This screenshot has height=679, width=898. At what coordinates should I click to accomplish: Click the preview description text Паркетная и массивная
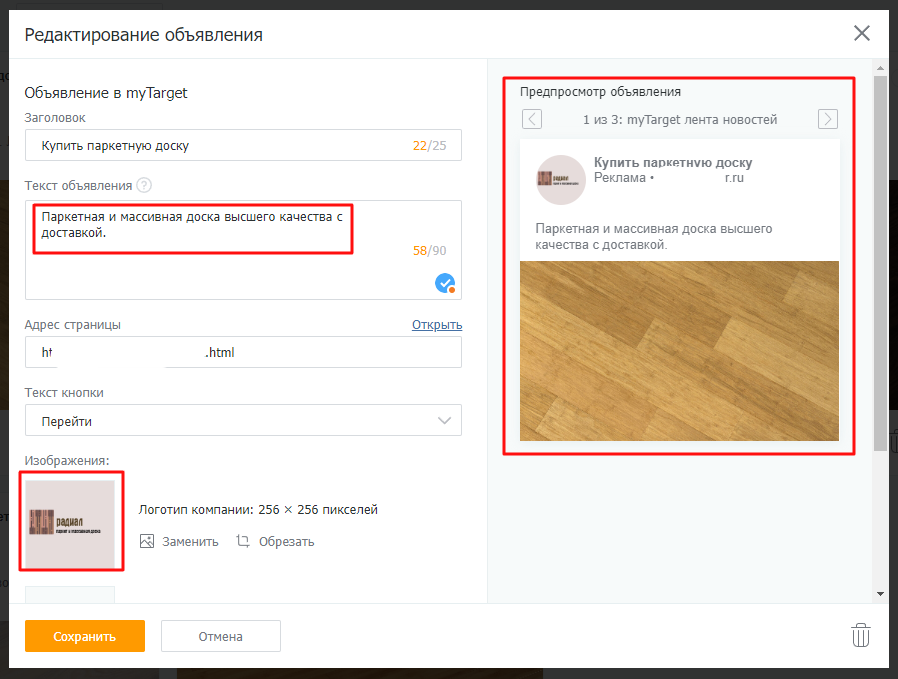click(x=653, y=236)
